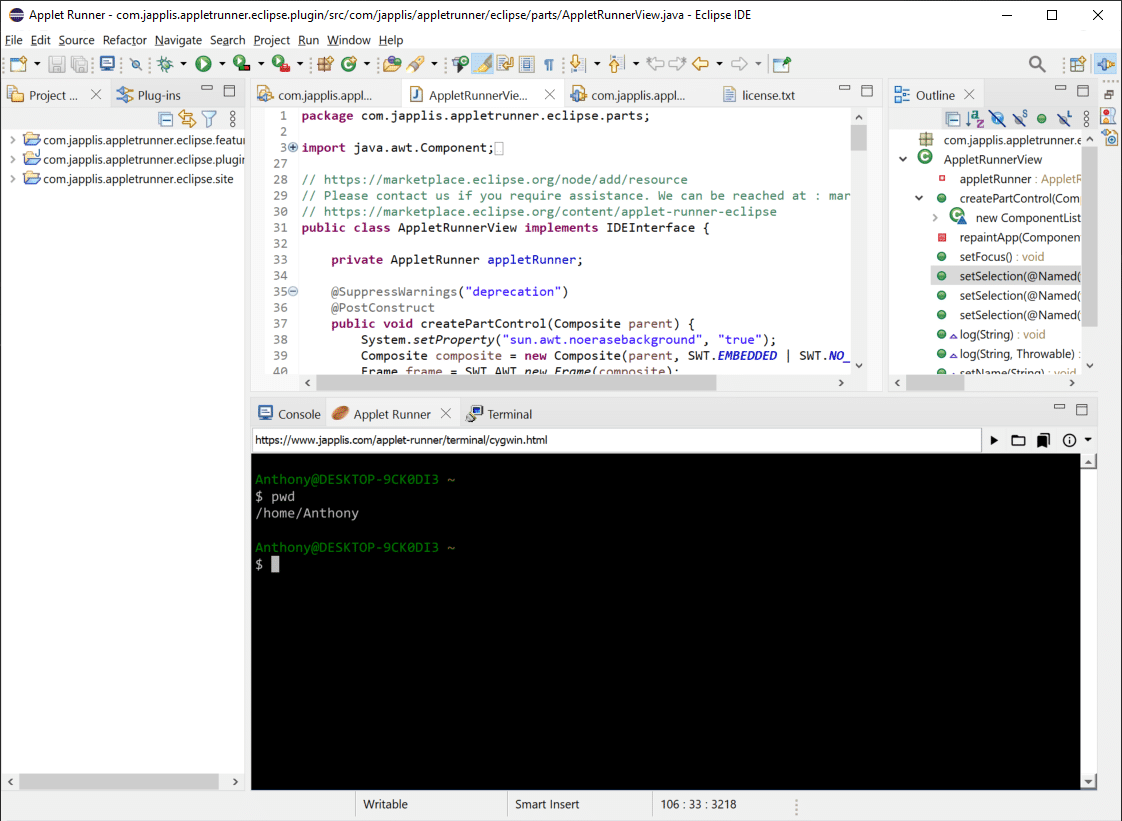The width and height of the screenshot is (1122, 821).
Task: Click the New Java Package icon
Action: coord(326,64)
